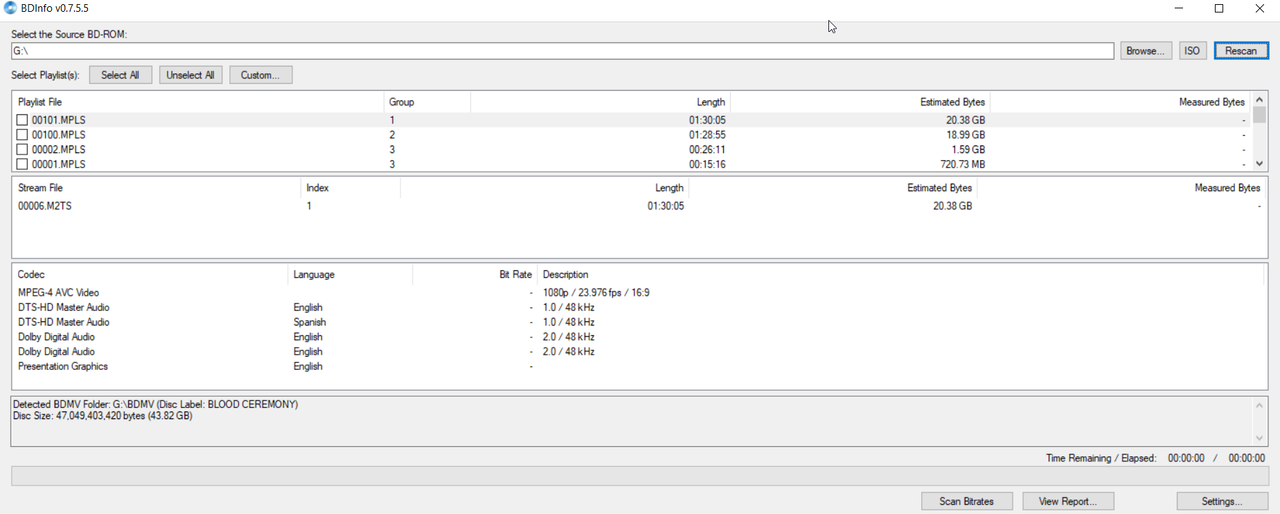Click the Rescan button

coord(1241,51)
